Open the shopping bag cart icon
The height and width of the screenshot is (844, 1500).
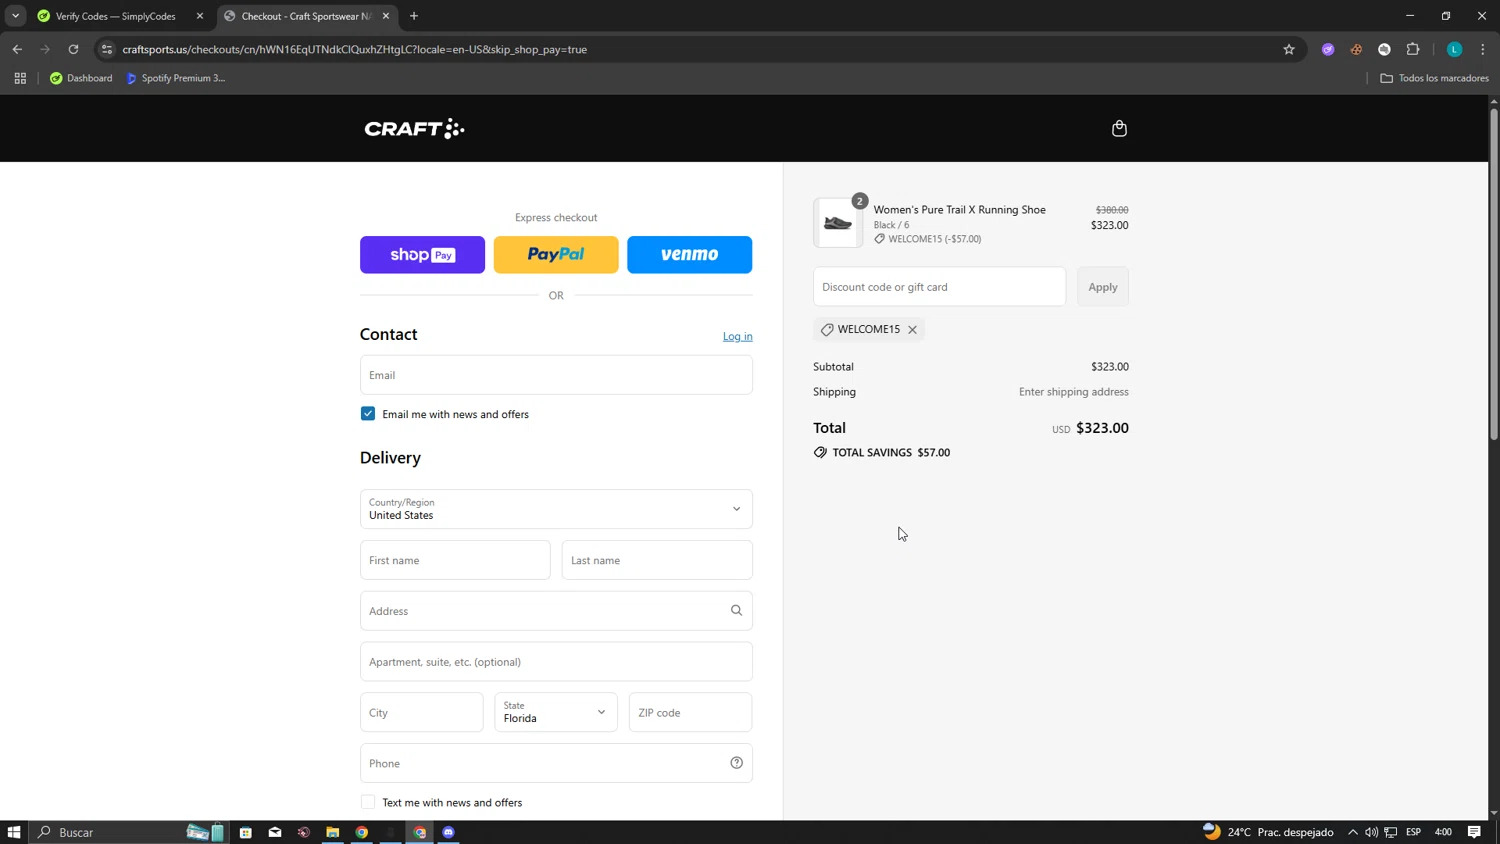(1119, 128)
